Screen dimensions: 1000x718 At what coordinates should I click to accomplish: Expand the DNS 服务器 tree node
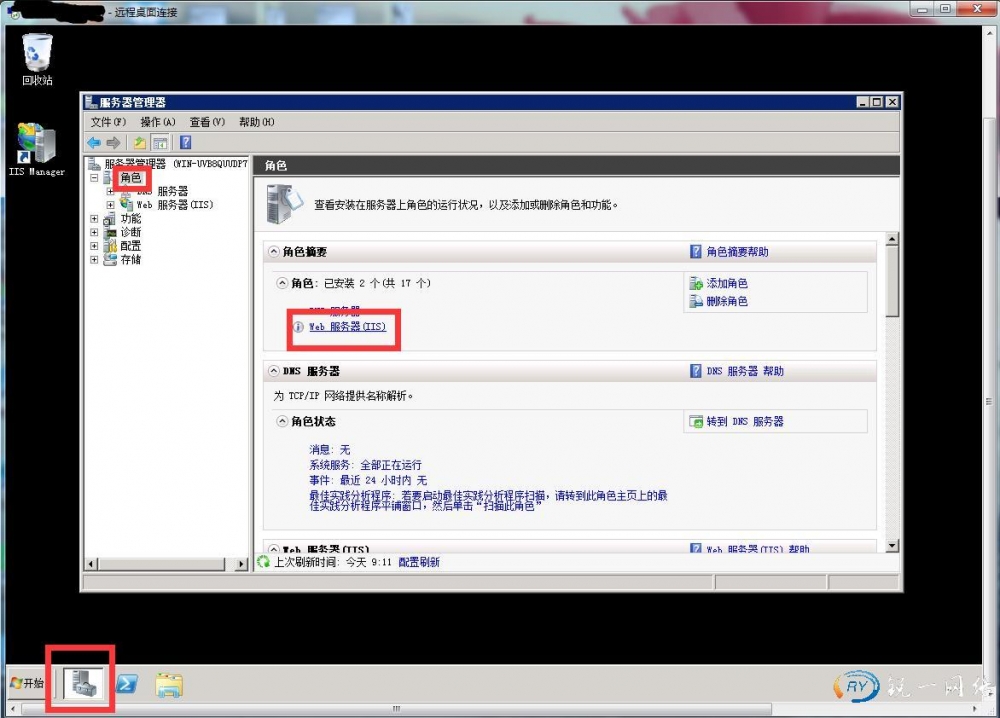pyautogui.click(x=110, y=191)
